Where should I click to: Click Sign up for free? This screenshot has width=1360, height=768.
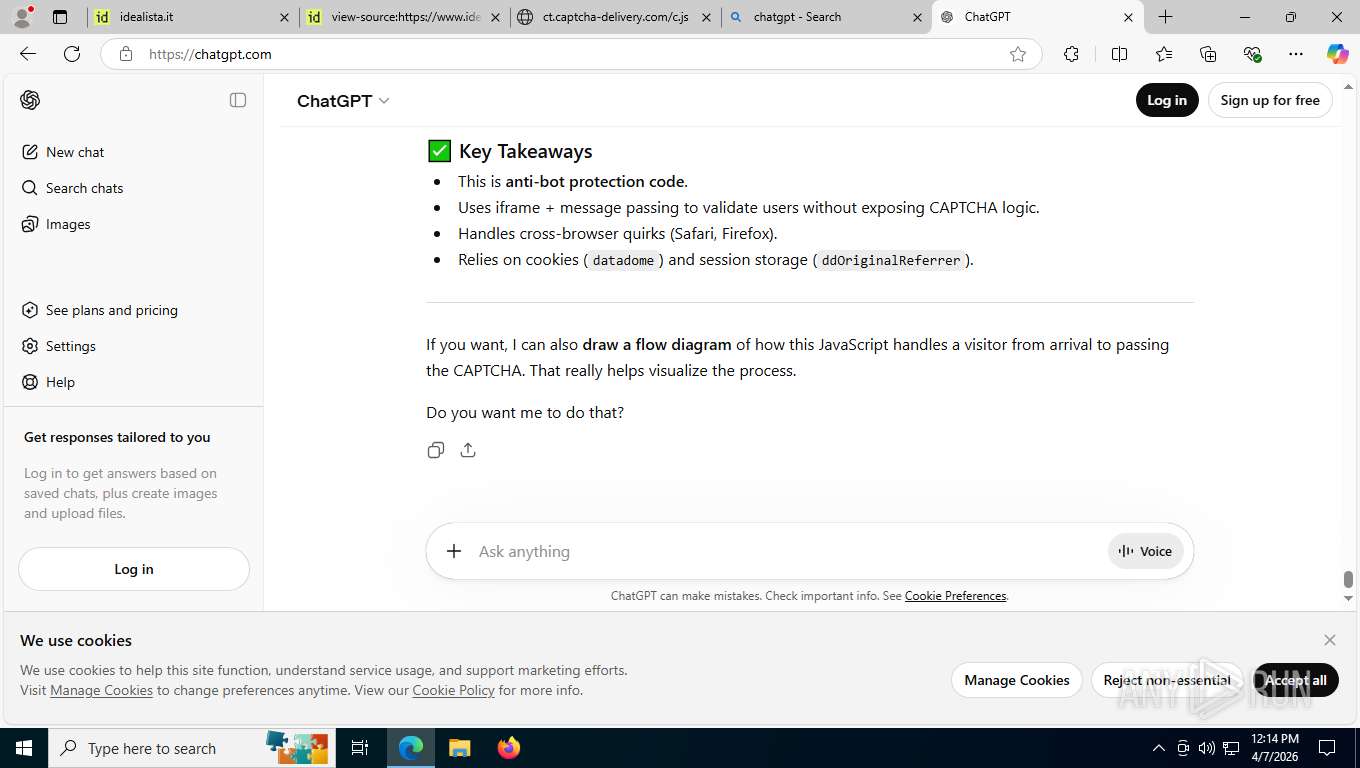point(1270,100)
